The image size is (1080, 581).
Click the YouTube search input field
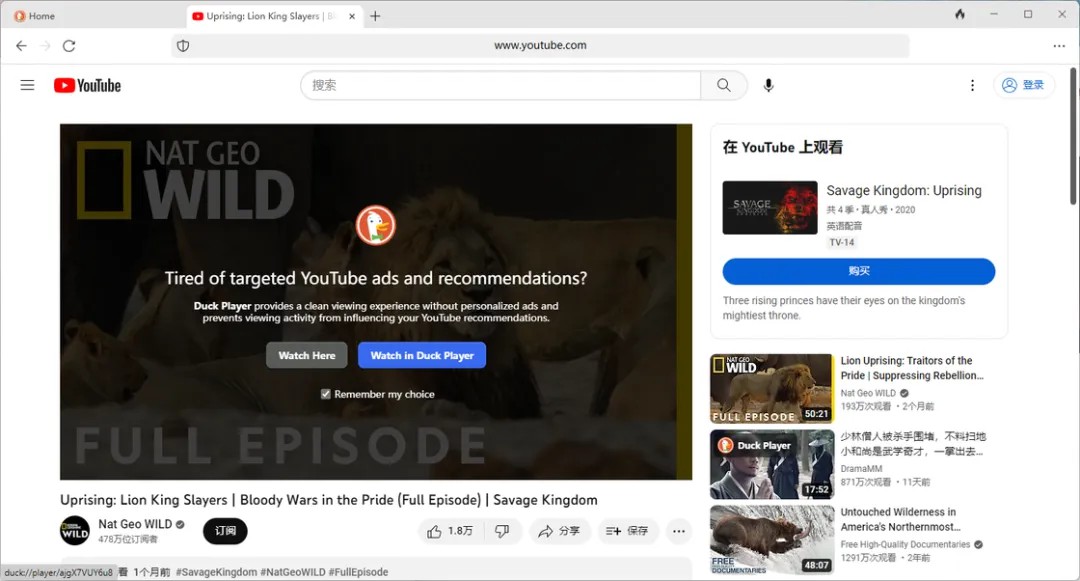pyautogui.click(x=500, y=86)
